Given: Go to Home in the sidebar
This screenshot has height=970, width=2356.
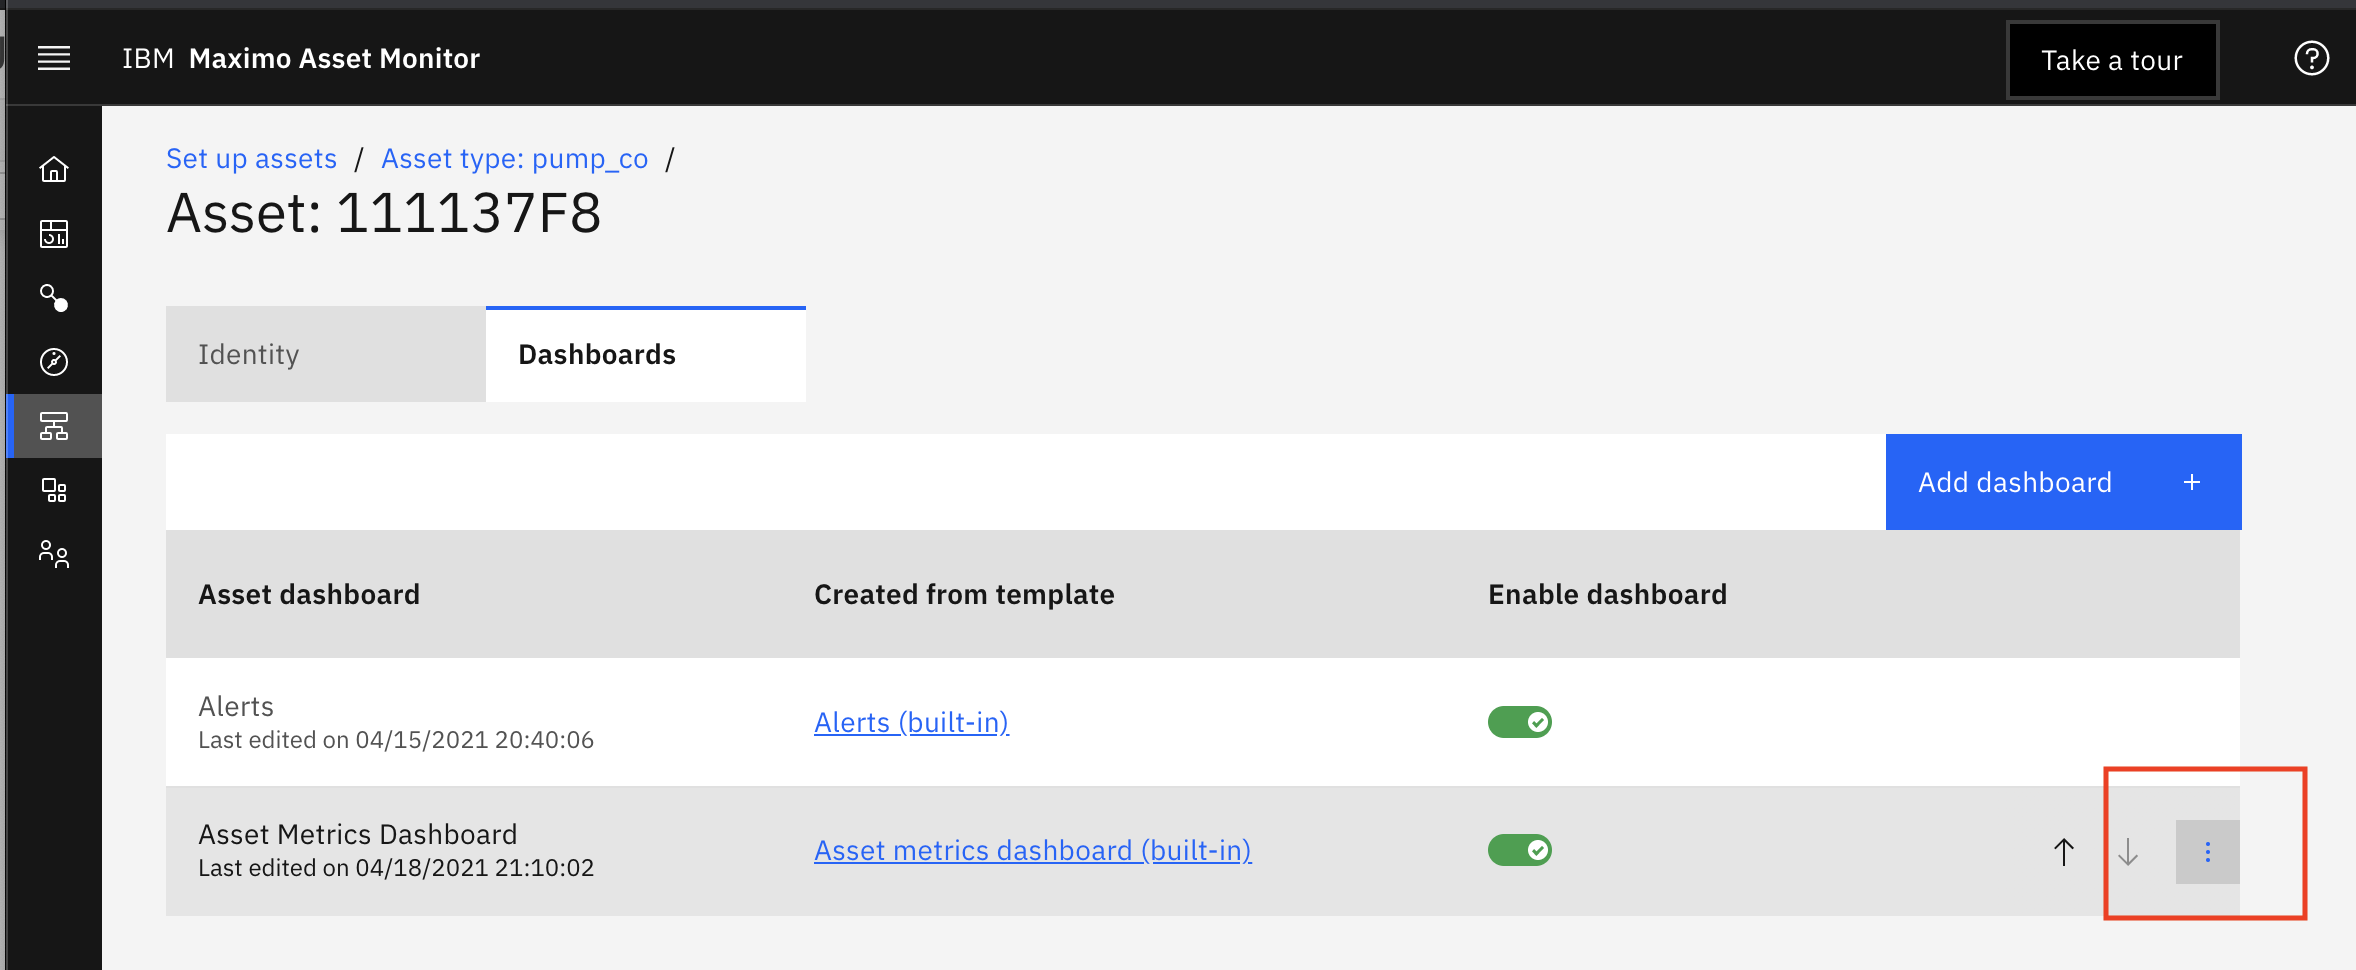Looking at the screenshot, I should coord(54,169).
